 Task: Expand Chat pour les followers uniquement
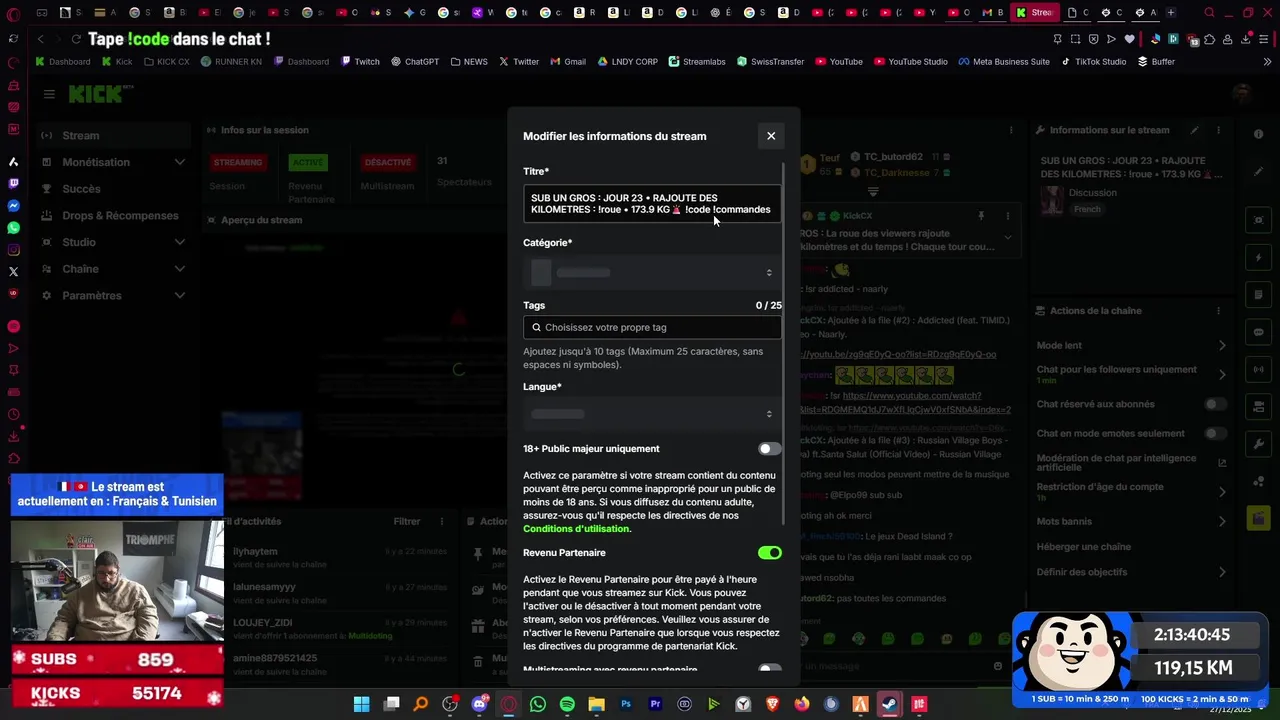click(1222, 374)
